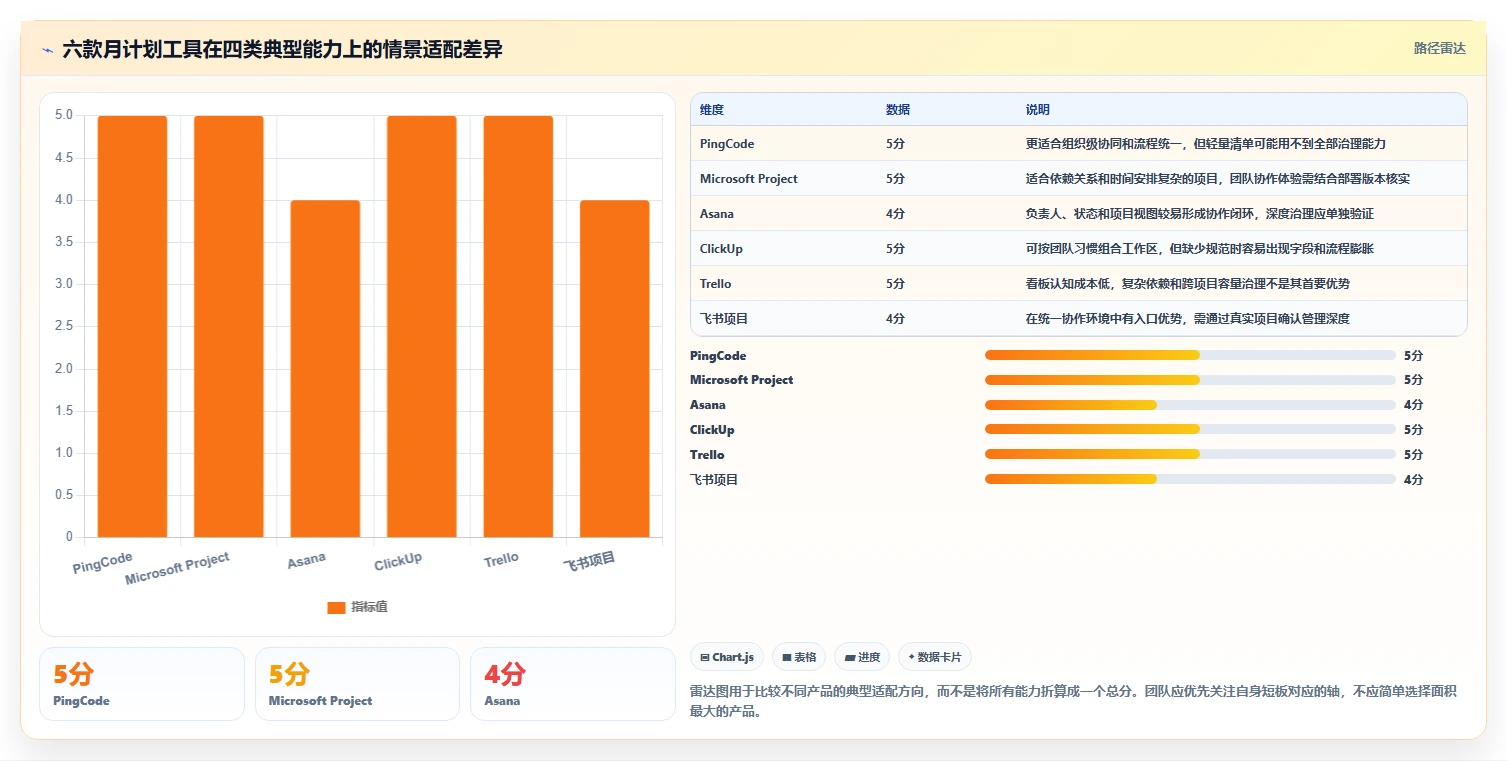Click the description 可按团队习惯组合工作区
The height and width of the screenshot is (761, 1507).
click(x=1092, y=249)
